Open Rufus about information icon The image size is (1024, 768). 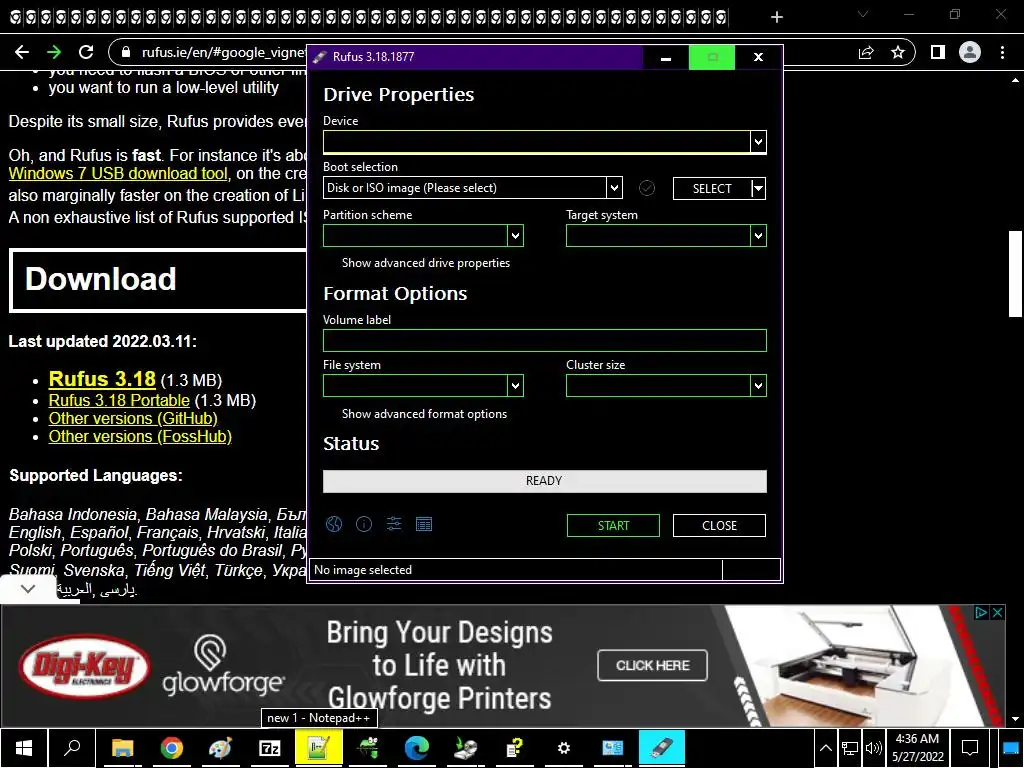click(x=364, y=524)
